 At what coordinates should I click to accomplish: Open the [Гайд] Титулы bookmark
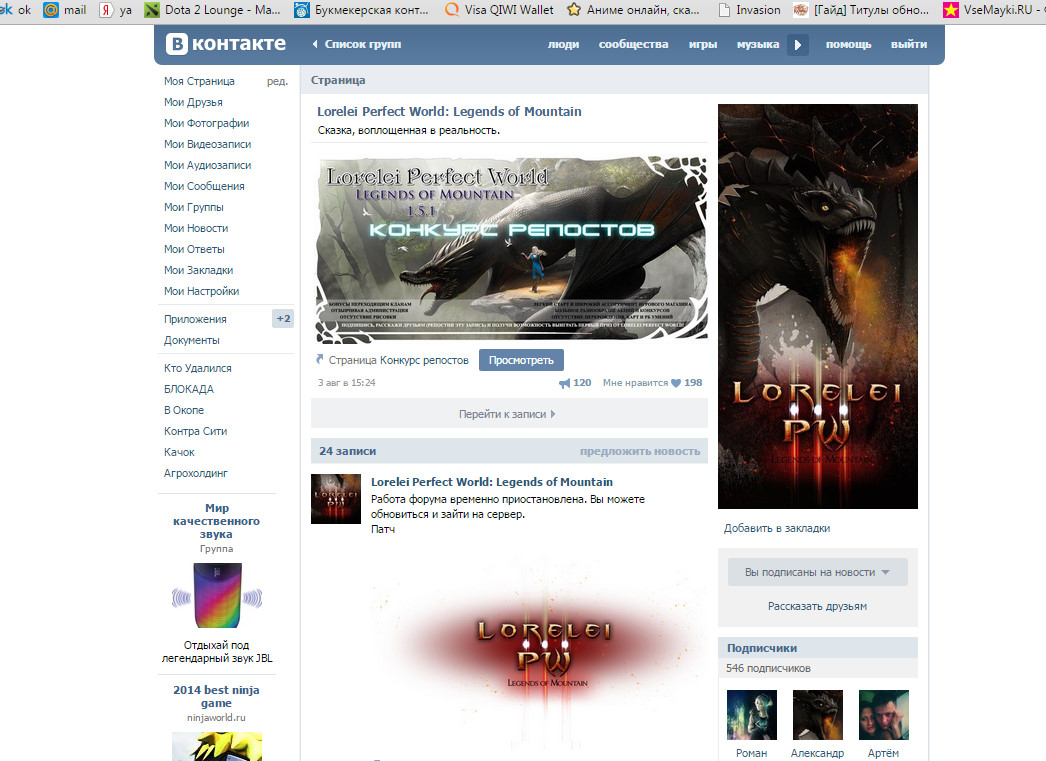(x=861, y=10)
